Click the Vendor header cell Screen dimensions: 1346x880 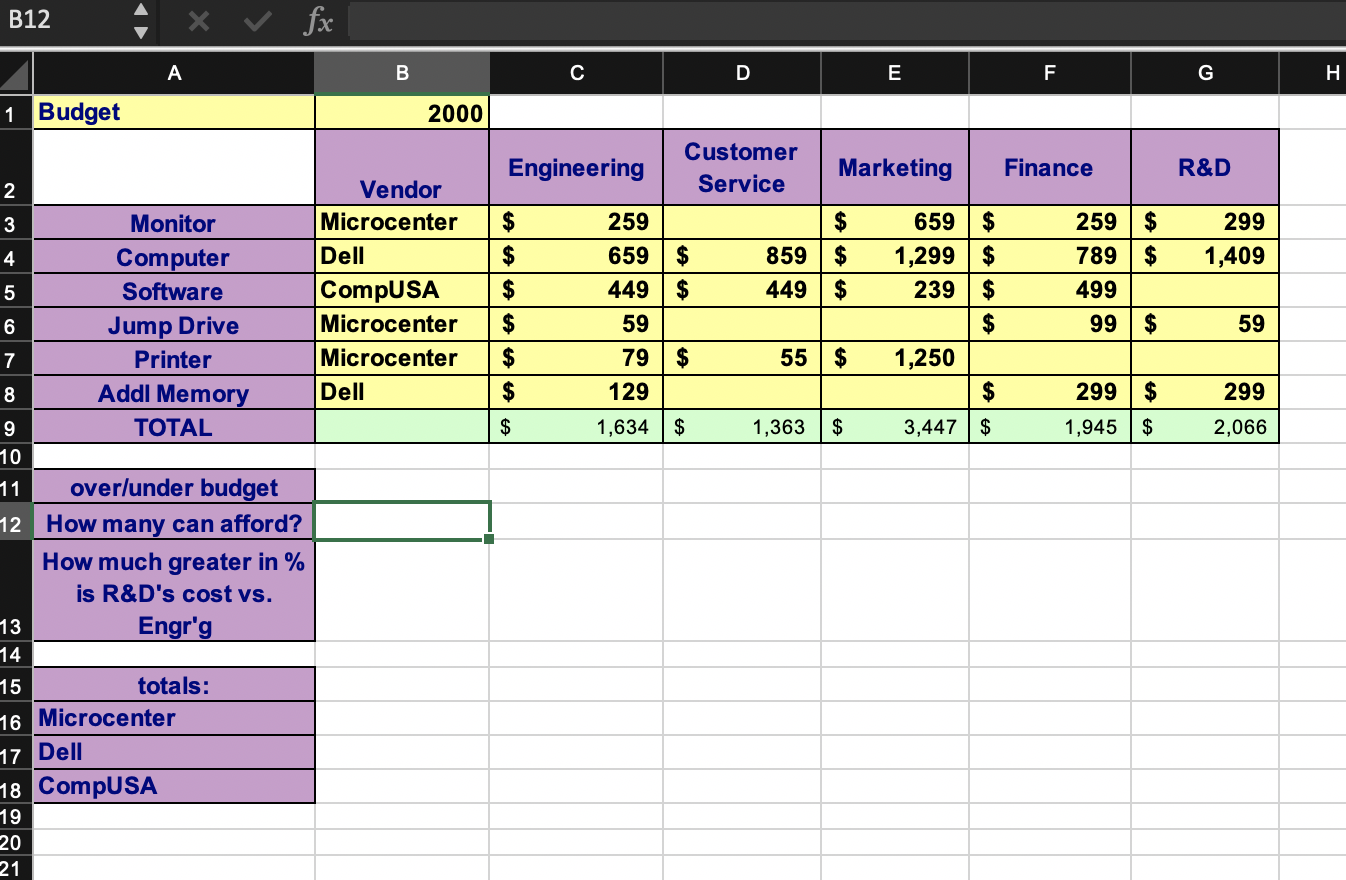(x=401, y=166)
